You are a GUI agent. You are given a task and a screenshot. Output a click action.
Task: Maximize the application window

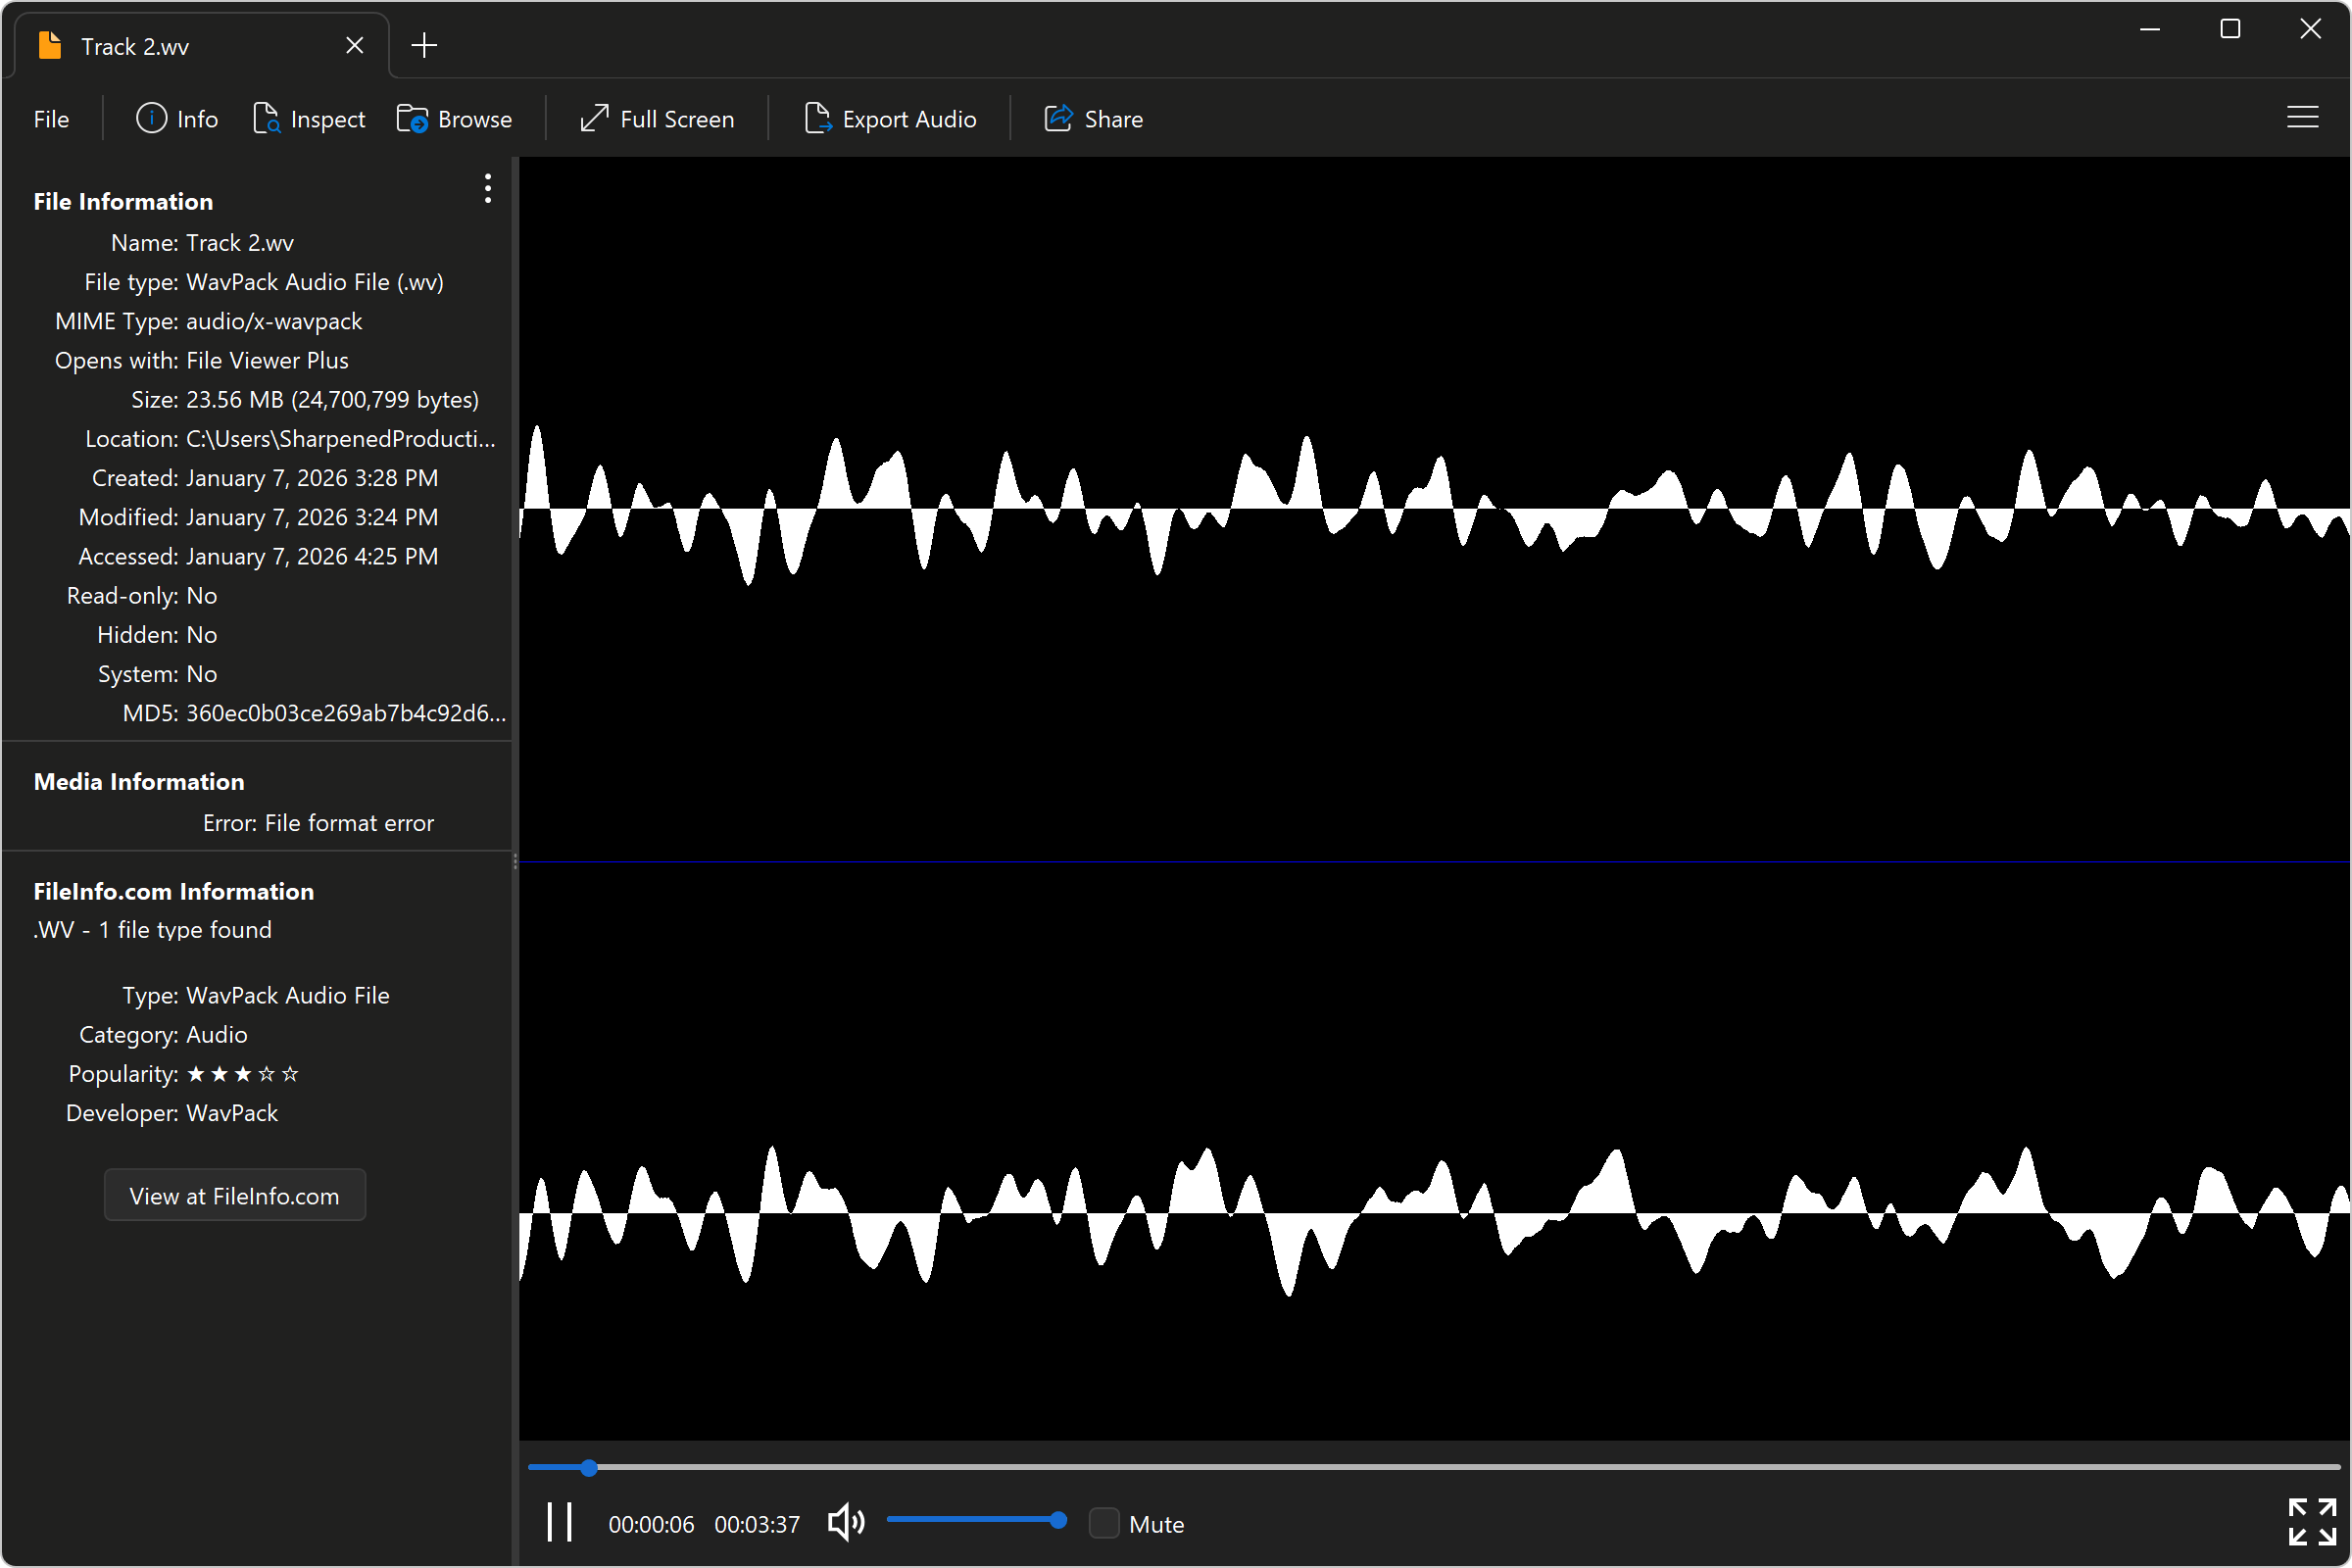point(2230,29)
